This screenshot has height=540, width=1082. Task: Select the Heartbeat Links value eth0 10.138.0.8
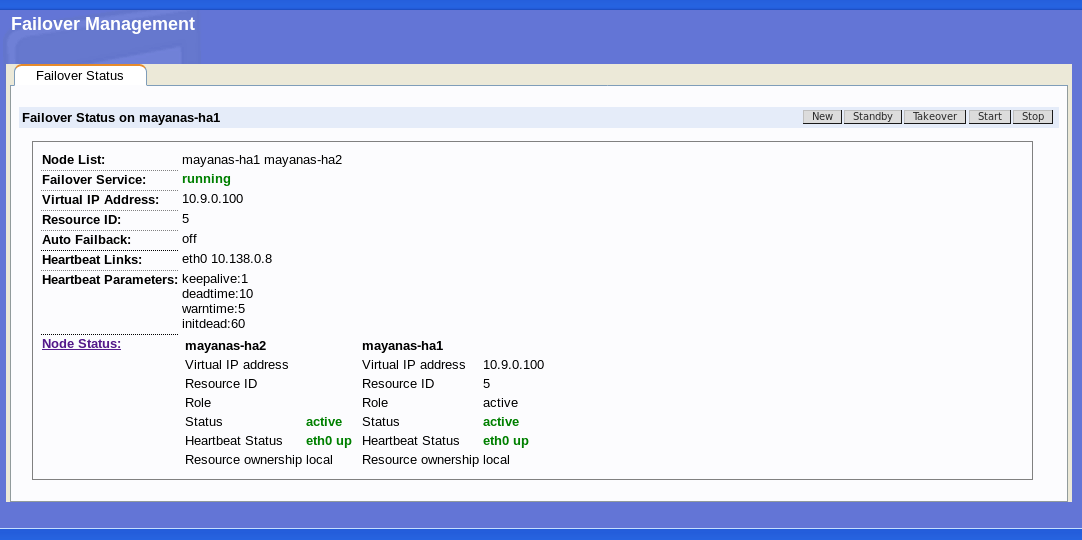point(226,259)
